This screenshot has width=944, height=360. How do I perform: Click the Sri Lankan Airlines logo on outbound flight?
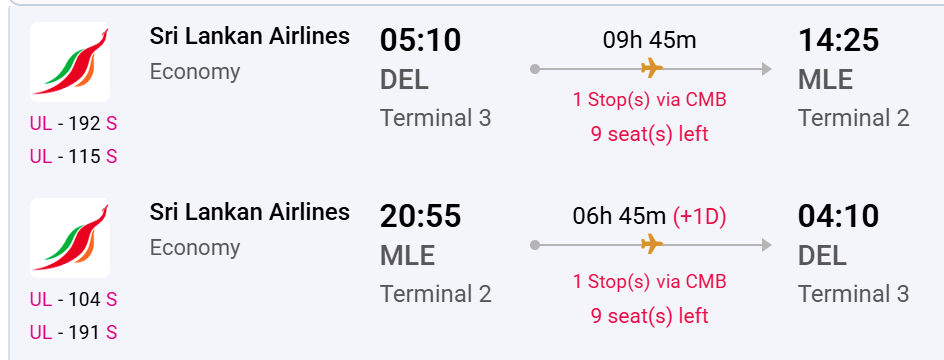coord(70,62)
